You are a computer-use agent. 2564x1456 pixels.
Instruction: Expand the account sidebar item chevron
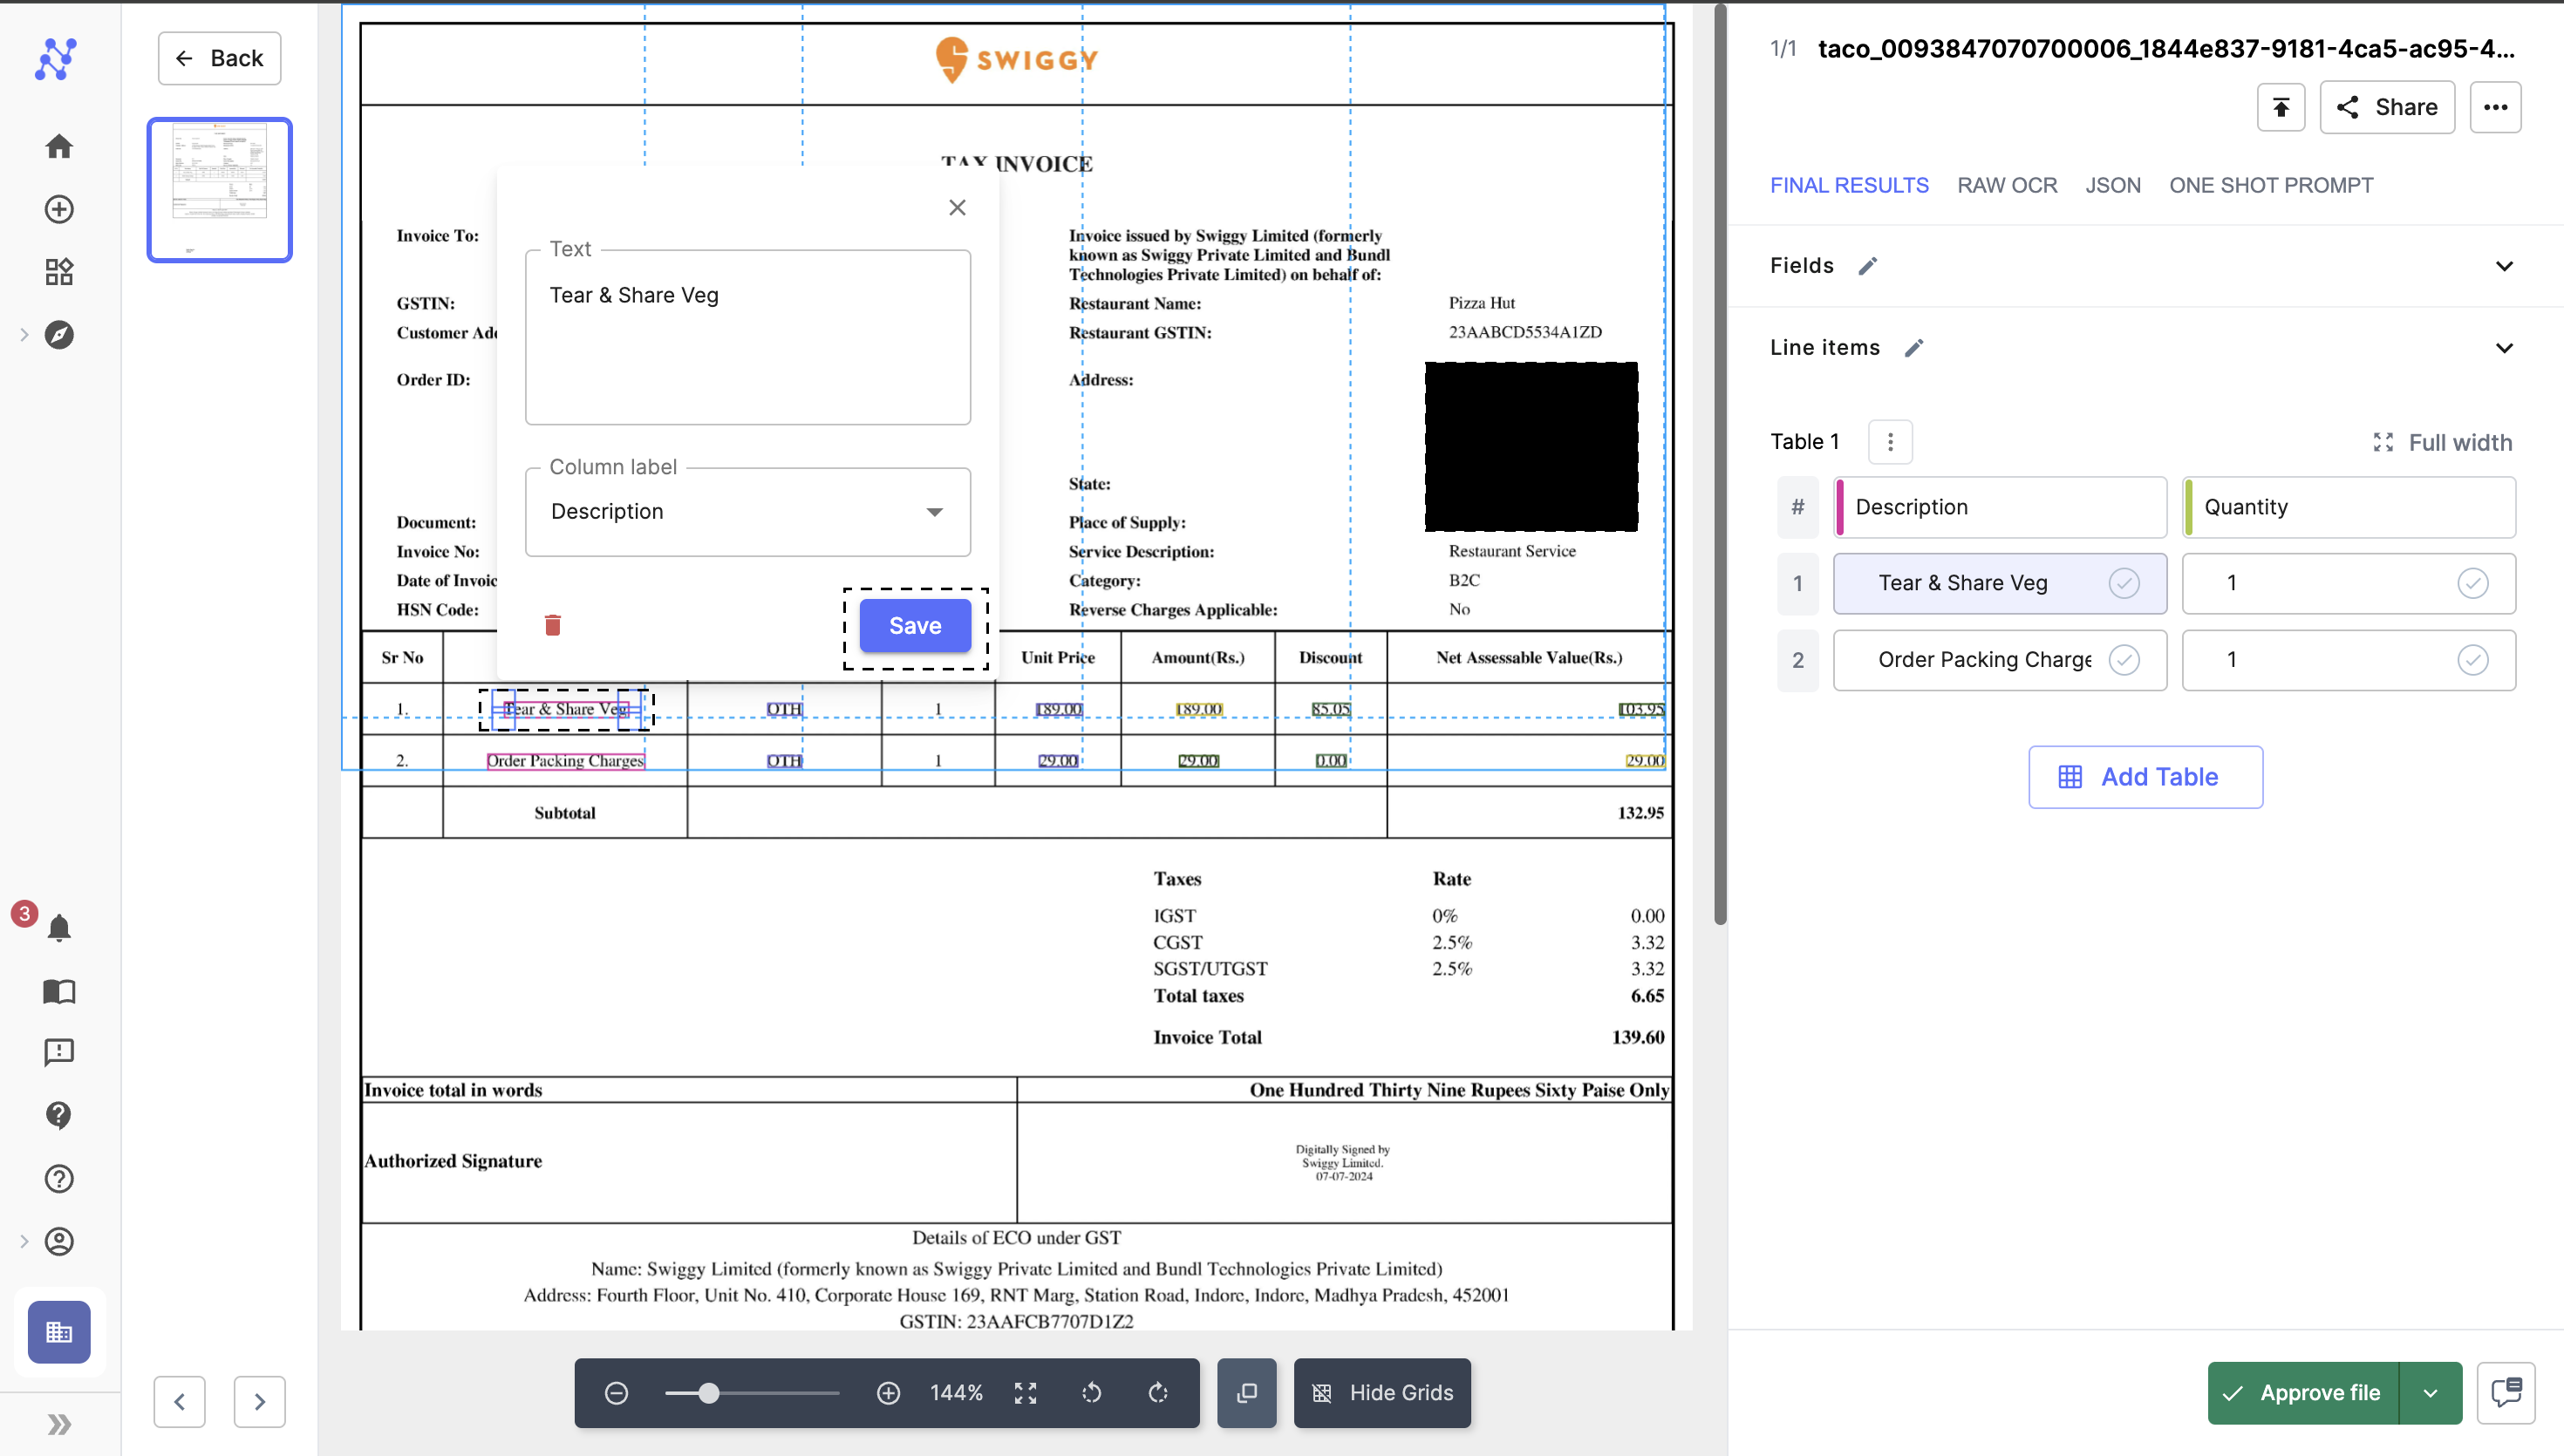24,1241
